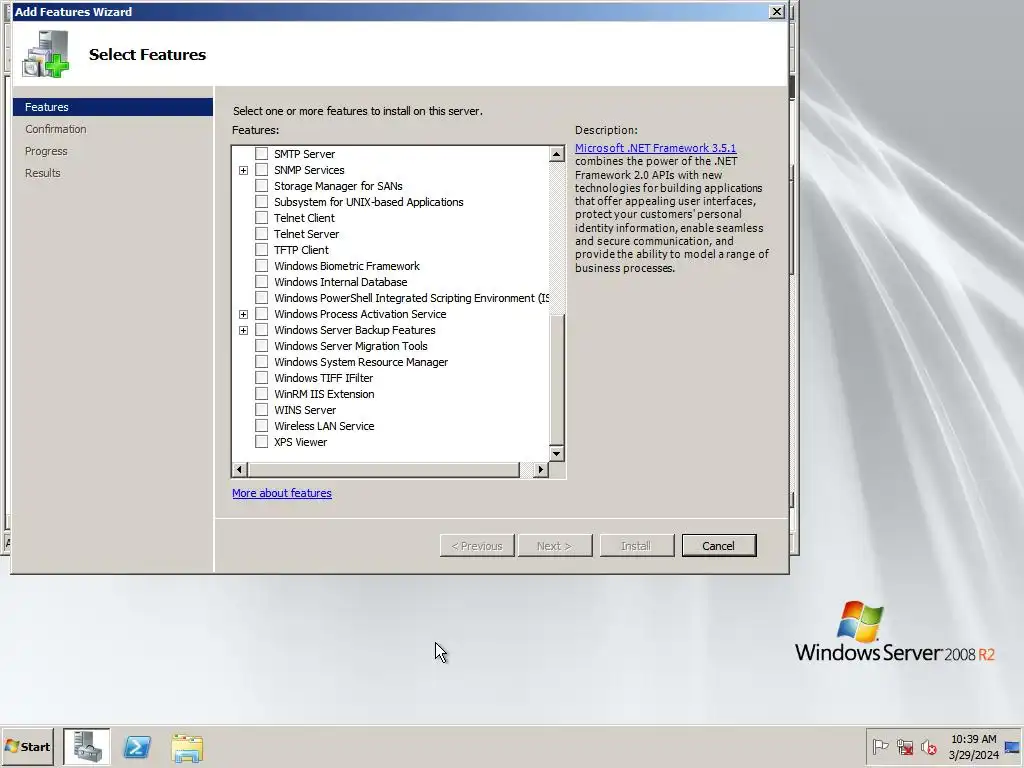Close the Add Features Wizard window

tap(776, 11)
